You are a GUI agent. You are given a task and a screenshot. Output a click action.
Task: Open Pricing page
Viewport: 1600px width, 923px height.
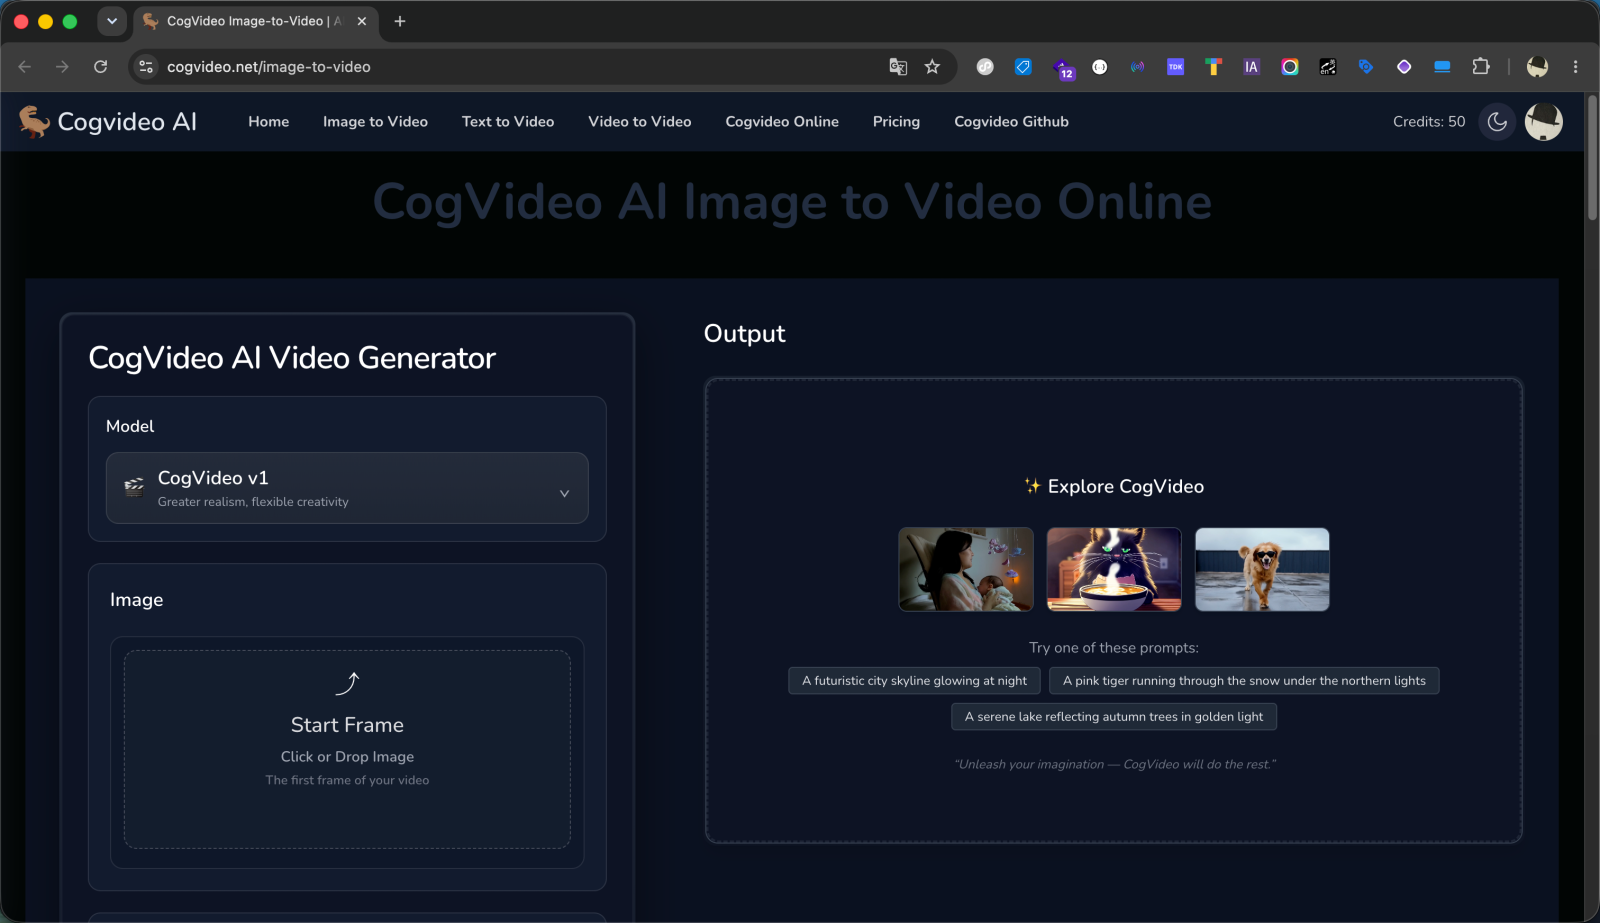click(896, 122)
